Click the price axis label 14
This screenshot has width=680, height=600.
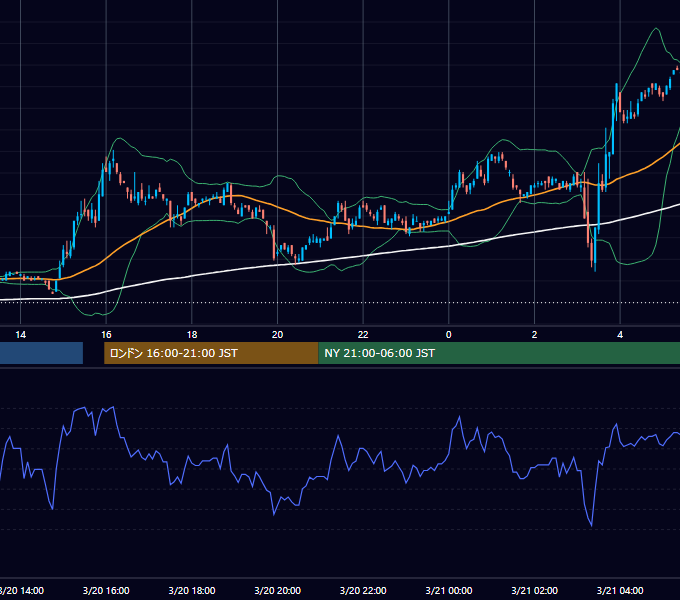click(20, 335)
